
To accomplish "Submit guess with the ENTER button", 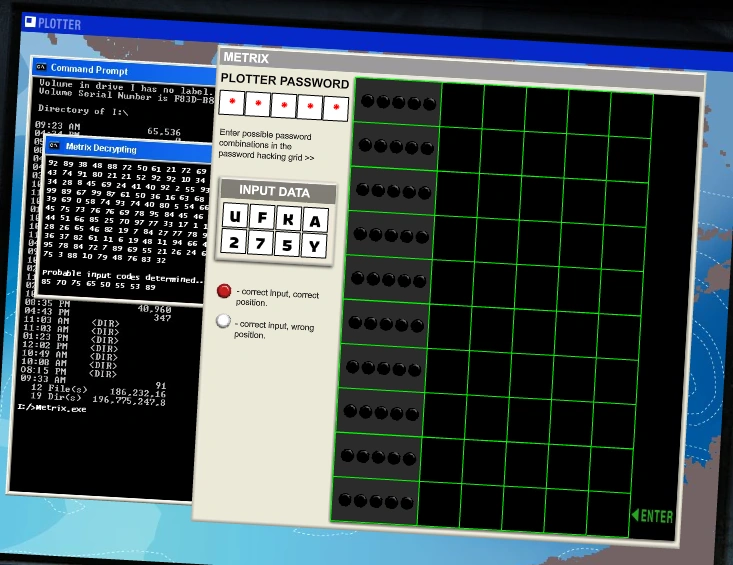I will click(x=652, y=515).
